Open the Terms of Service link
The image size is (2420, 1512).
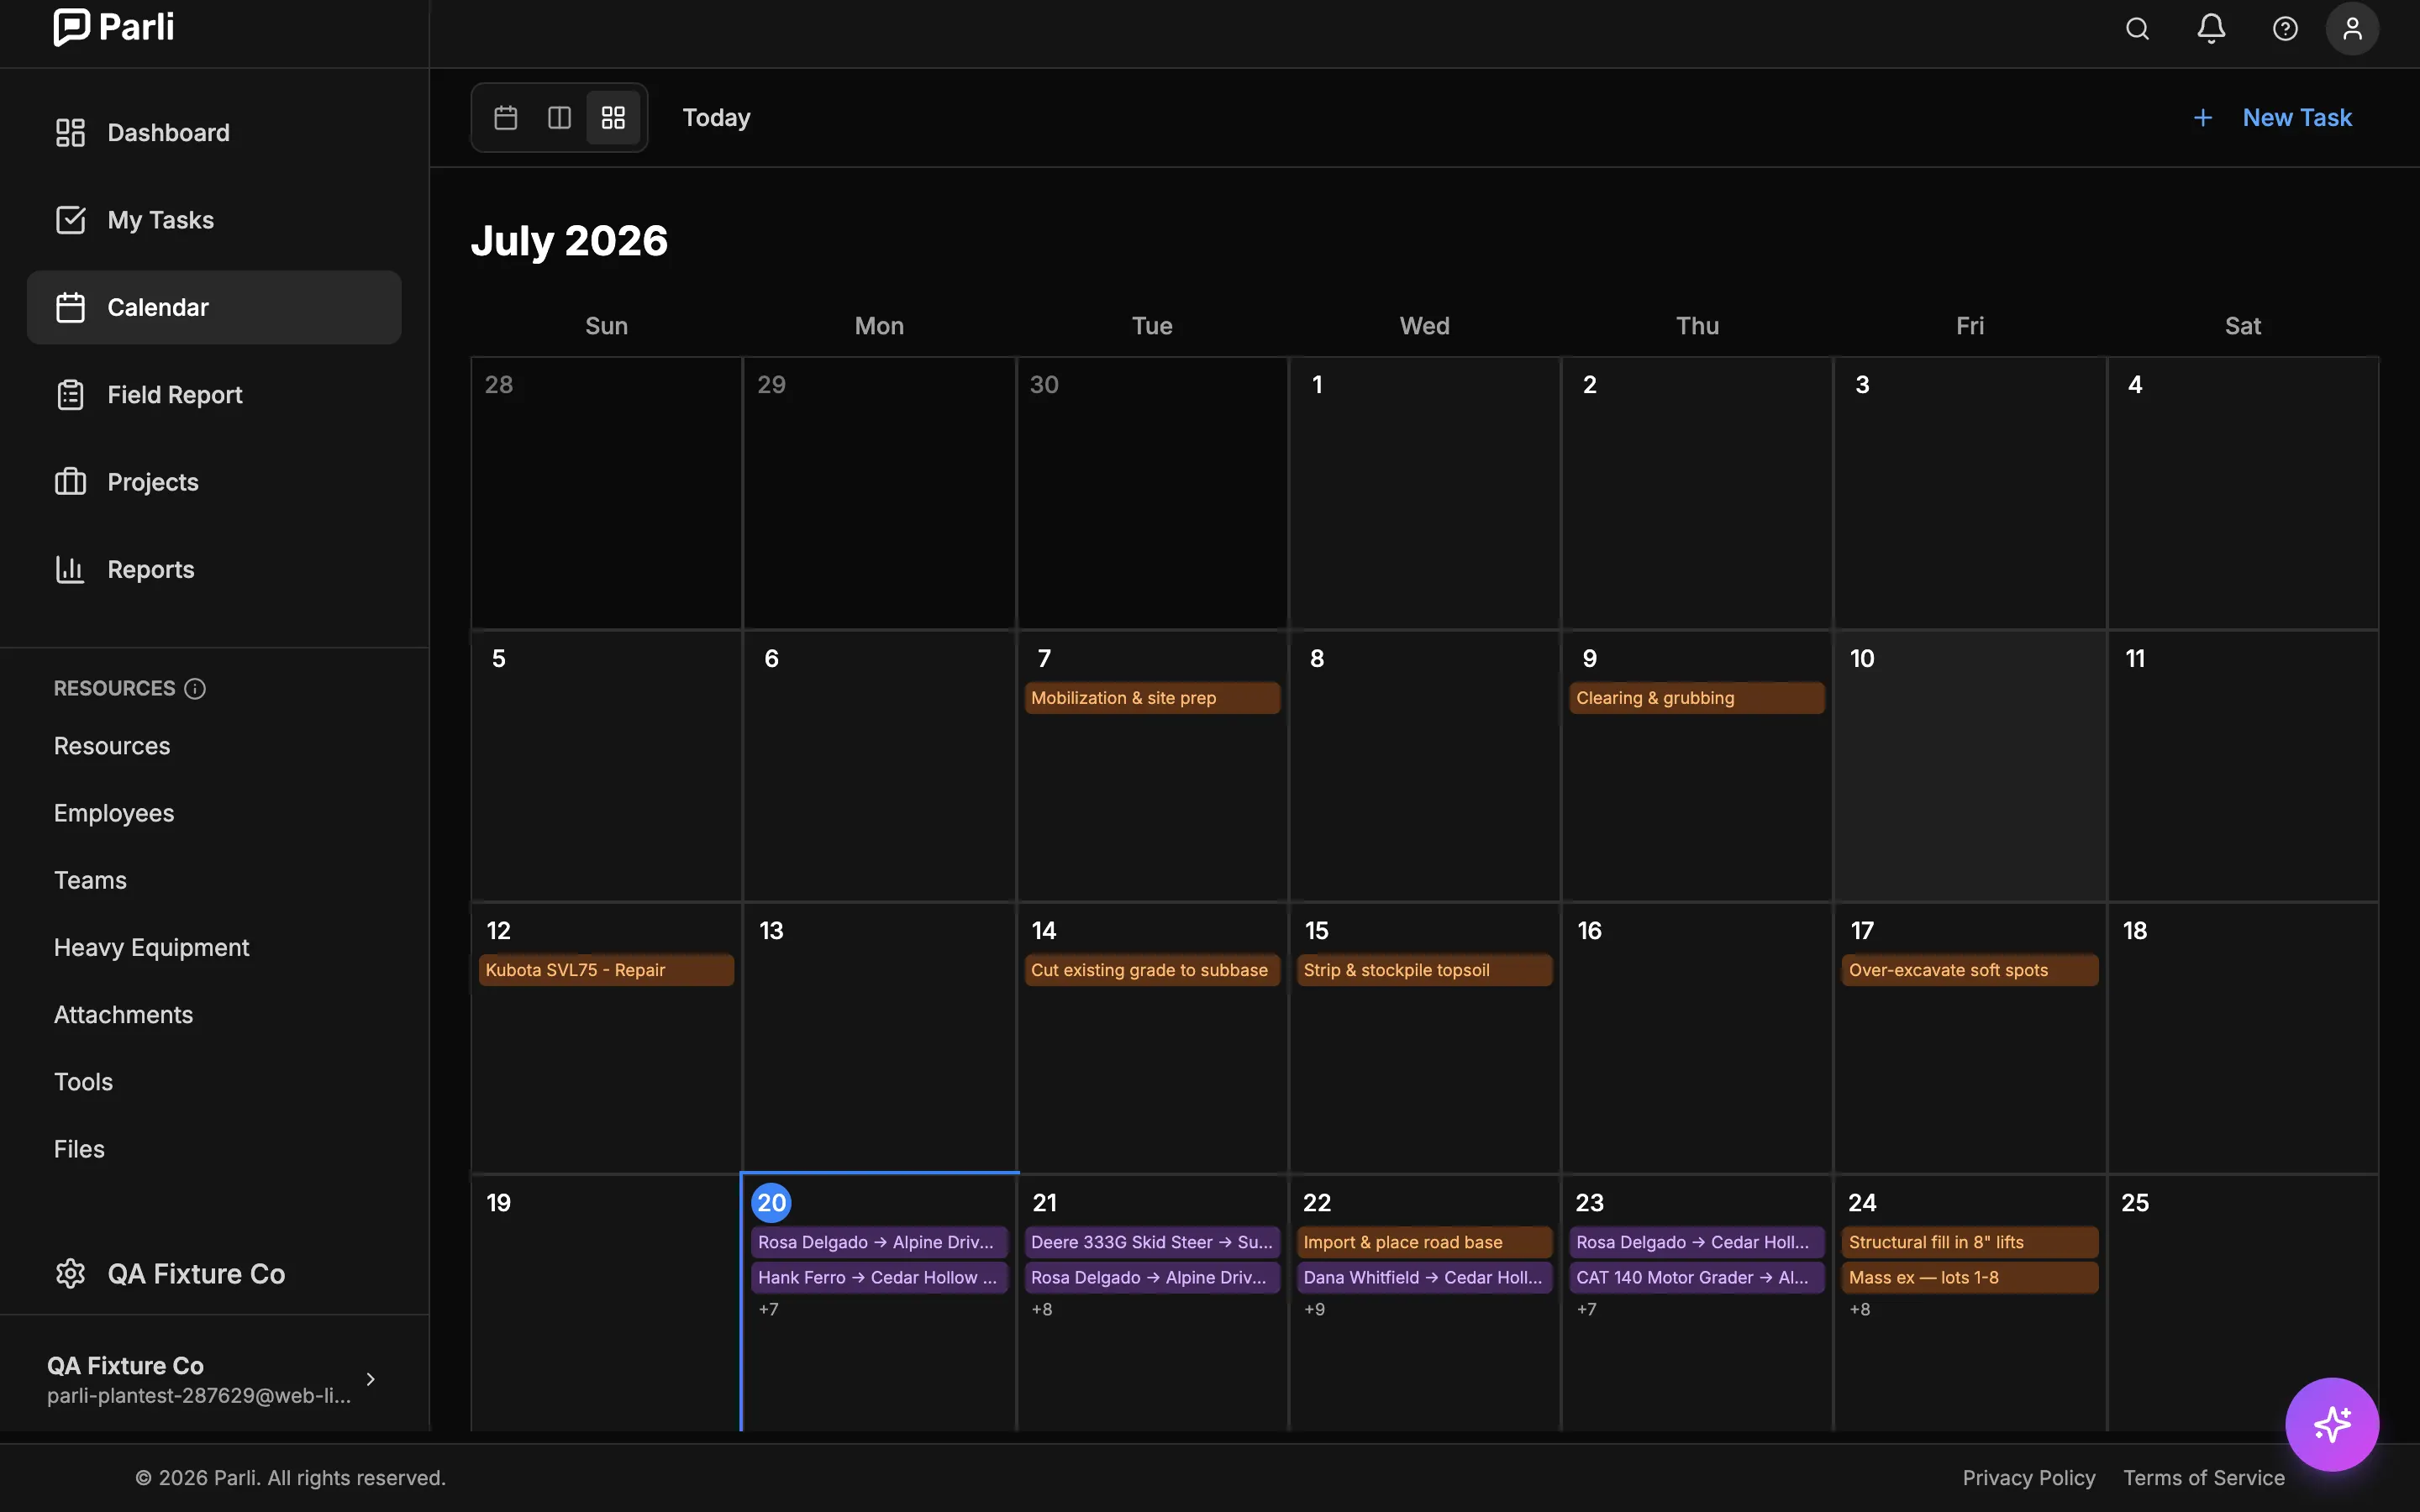pyautogui.click(x=2204, y=1478)
